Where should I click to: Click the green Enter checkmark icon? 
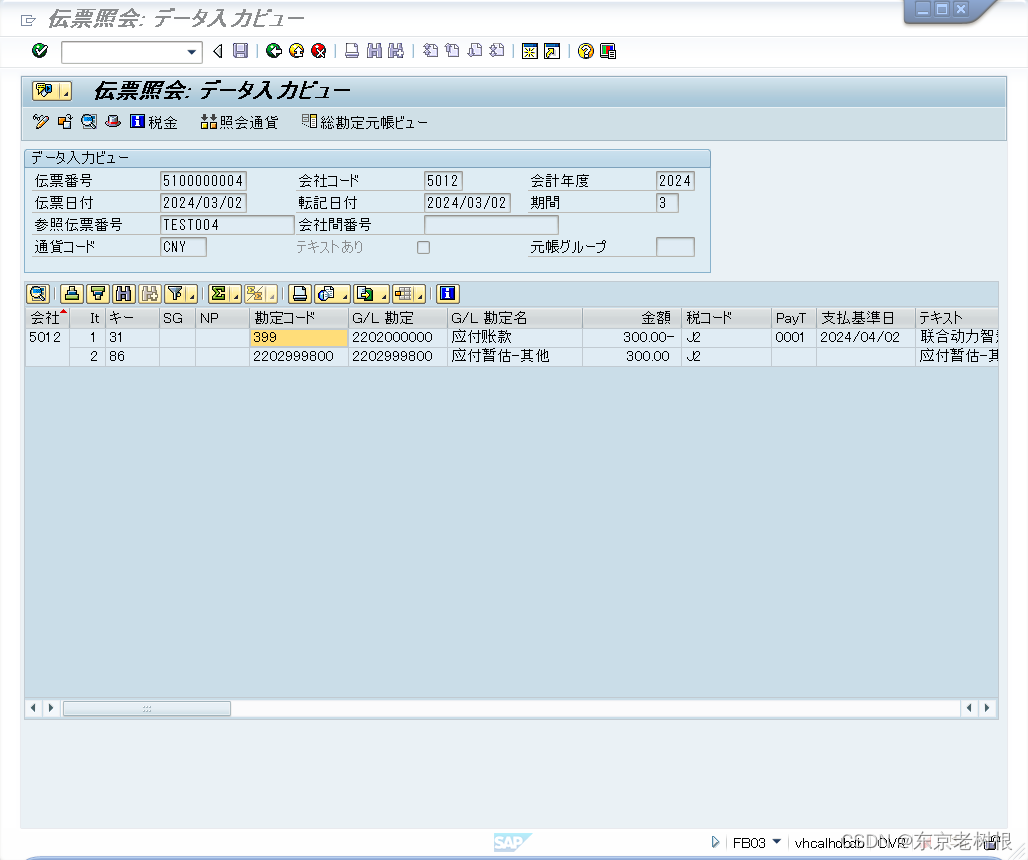point(40,51)
